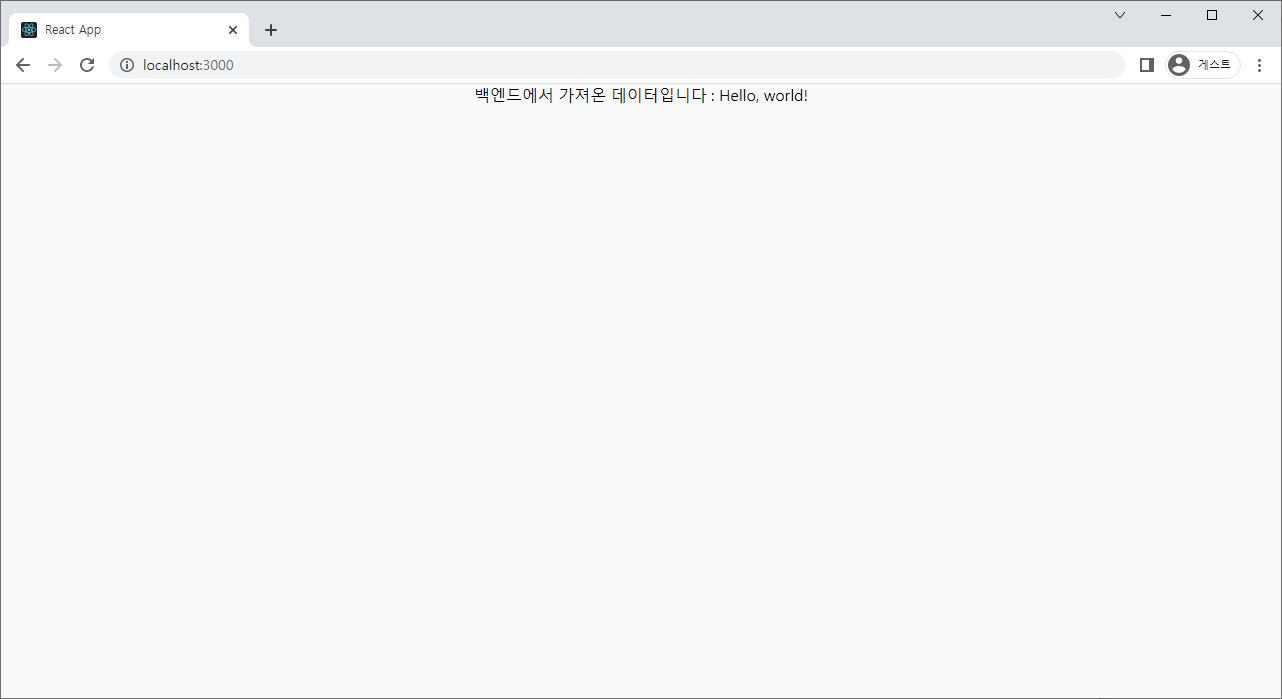
Task: Open the site information icon in the address bar
Action: [x=126, y=64]
